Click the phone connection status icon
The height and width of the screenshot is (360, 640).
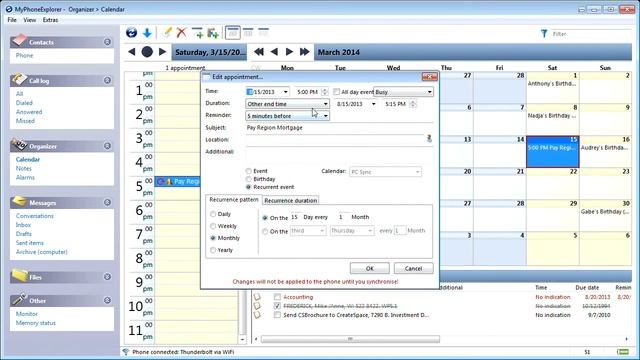(126, 352)
